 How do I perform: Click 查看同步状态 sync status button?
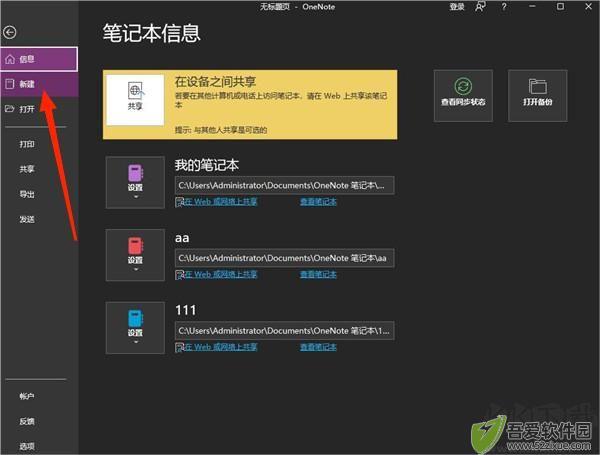463,96
